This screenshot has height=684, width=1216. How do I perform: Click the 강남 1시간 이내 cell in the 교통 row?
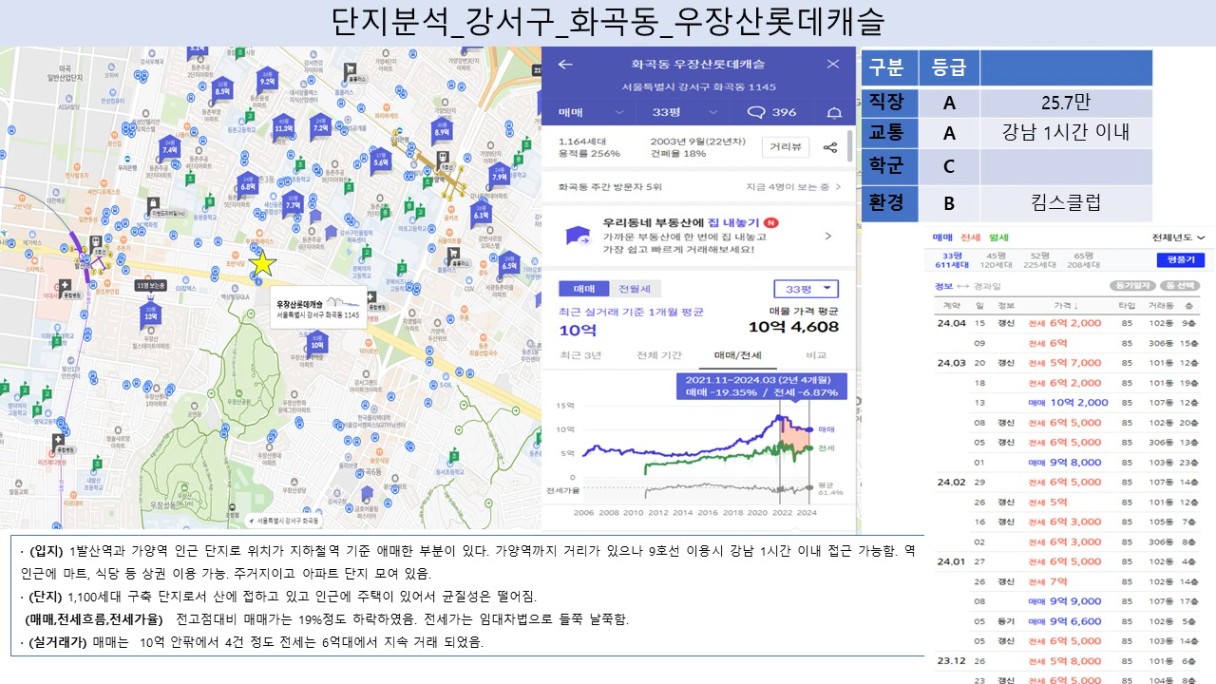(x=1066, y=132)
